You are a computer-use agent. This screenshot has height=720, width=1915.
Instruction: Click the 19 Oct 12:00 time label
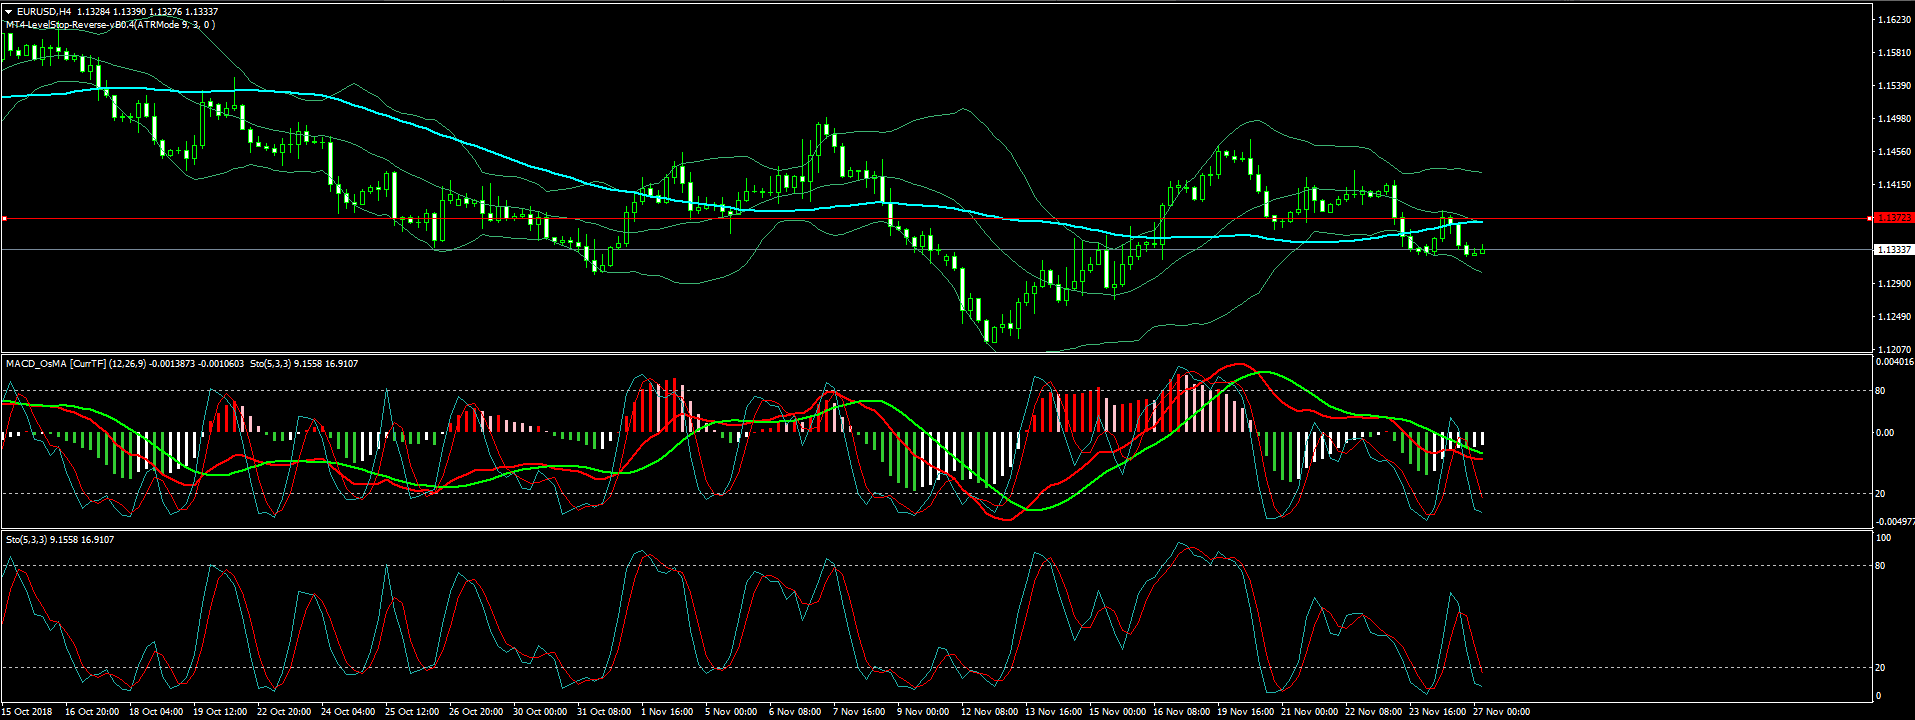tap(220, 712)
